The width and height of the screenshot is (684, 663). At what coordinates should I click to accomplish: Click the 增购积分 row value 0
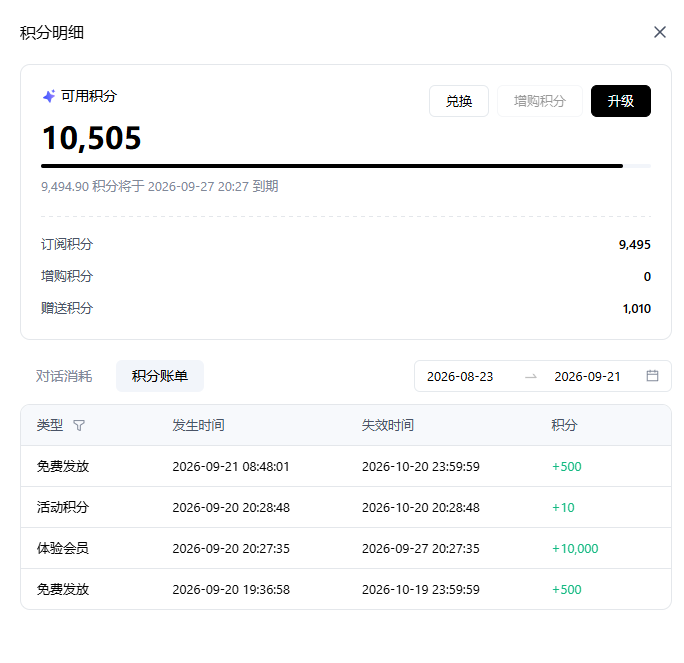[647, 277]
